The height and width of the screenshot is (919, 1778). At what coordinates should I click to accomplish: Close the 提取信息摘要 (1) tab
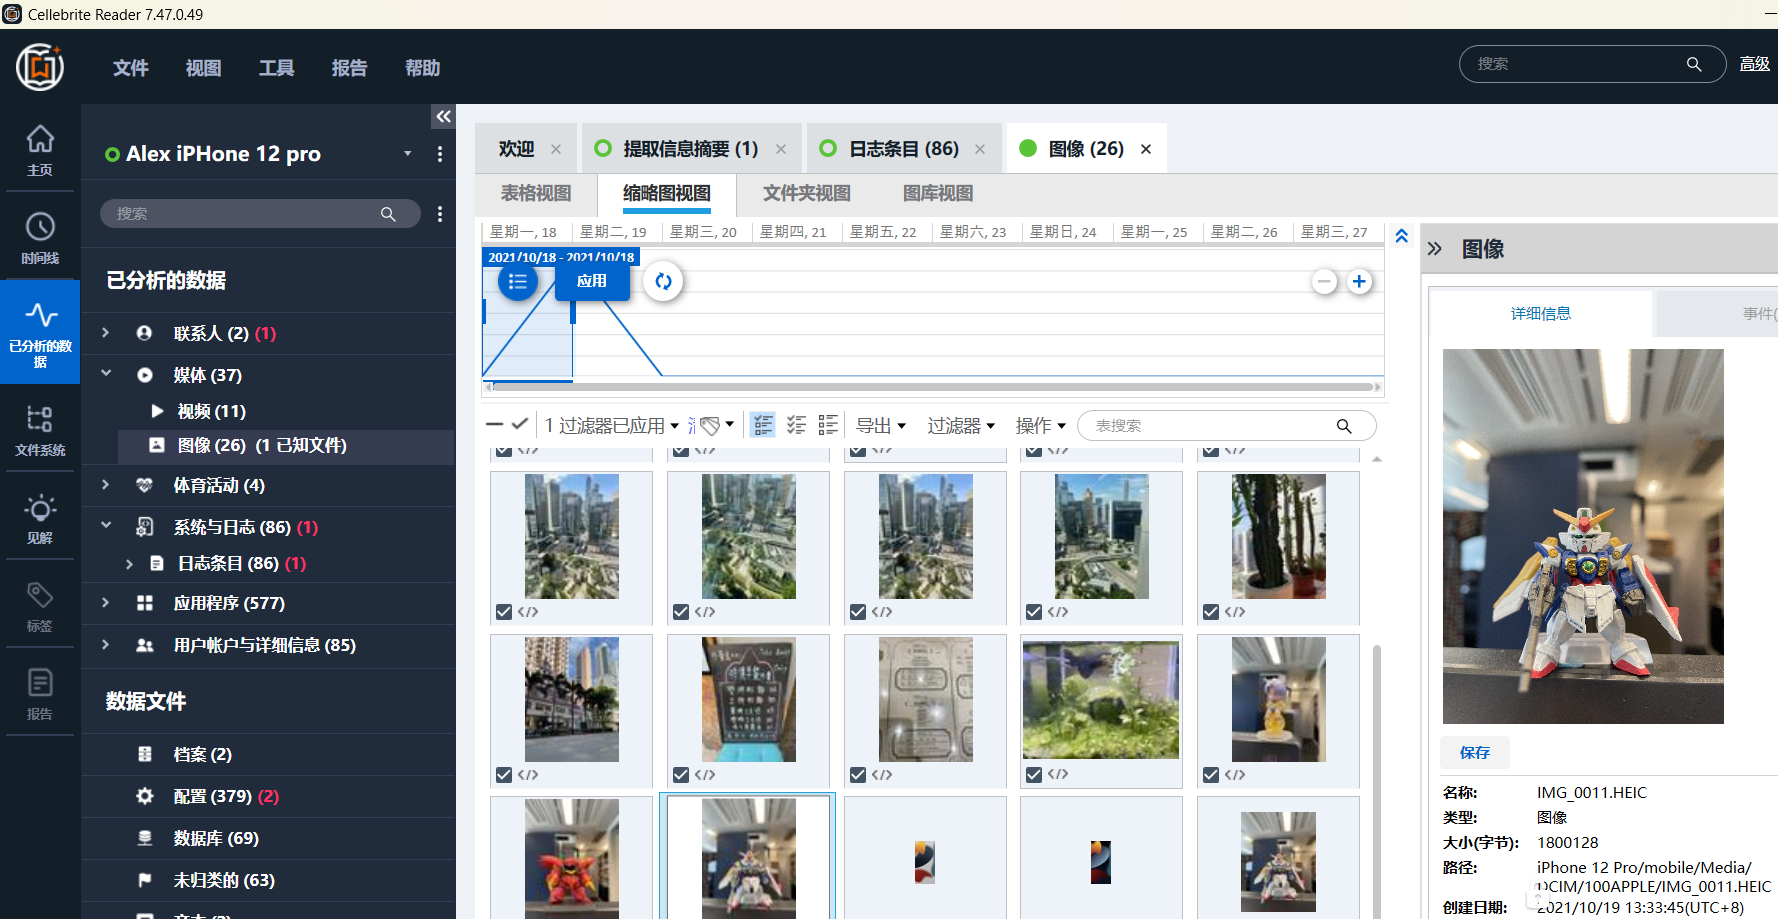[x=781, y=149]
